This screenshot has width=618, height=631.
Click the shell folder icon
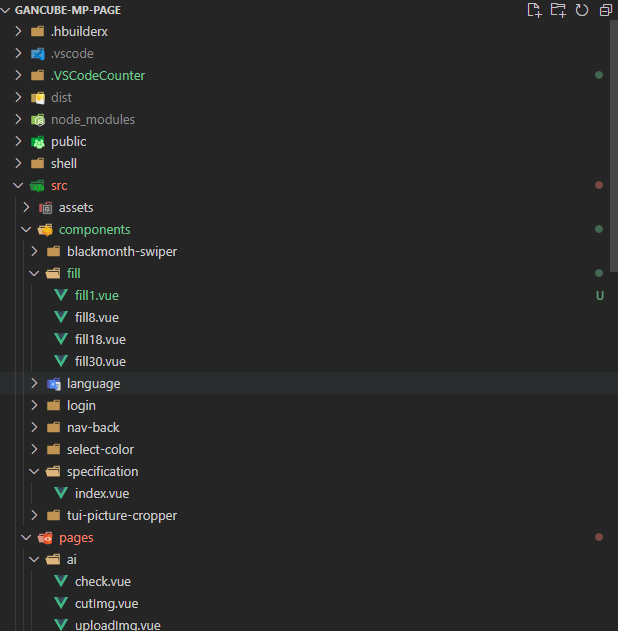coord(37,163)
